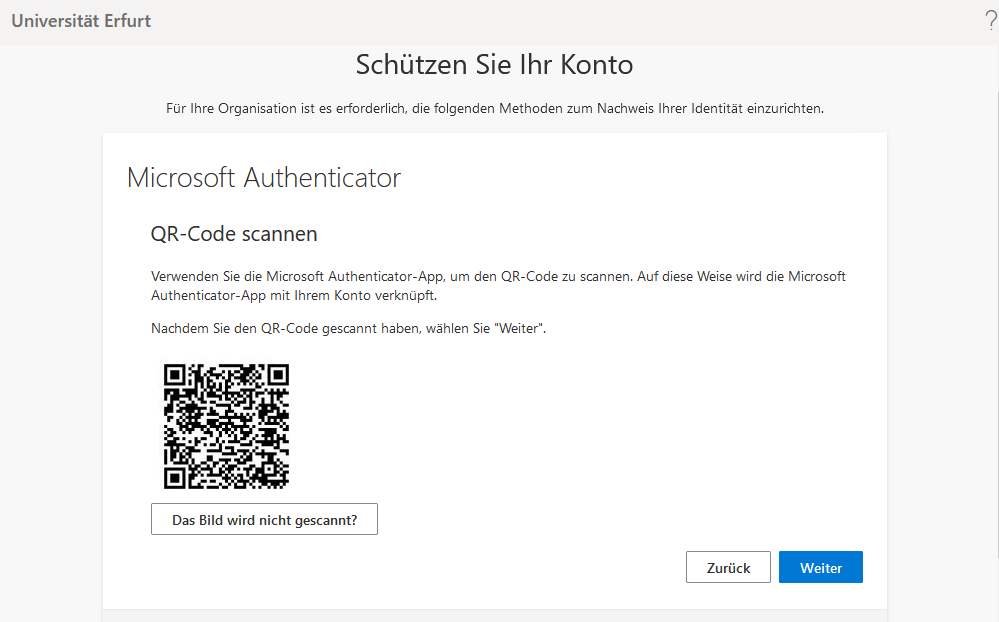This screenshot has height=622, width=999.
Task: Click the "Für Ihre Organisation" requirement text
Action: 494,109
